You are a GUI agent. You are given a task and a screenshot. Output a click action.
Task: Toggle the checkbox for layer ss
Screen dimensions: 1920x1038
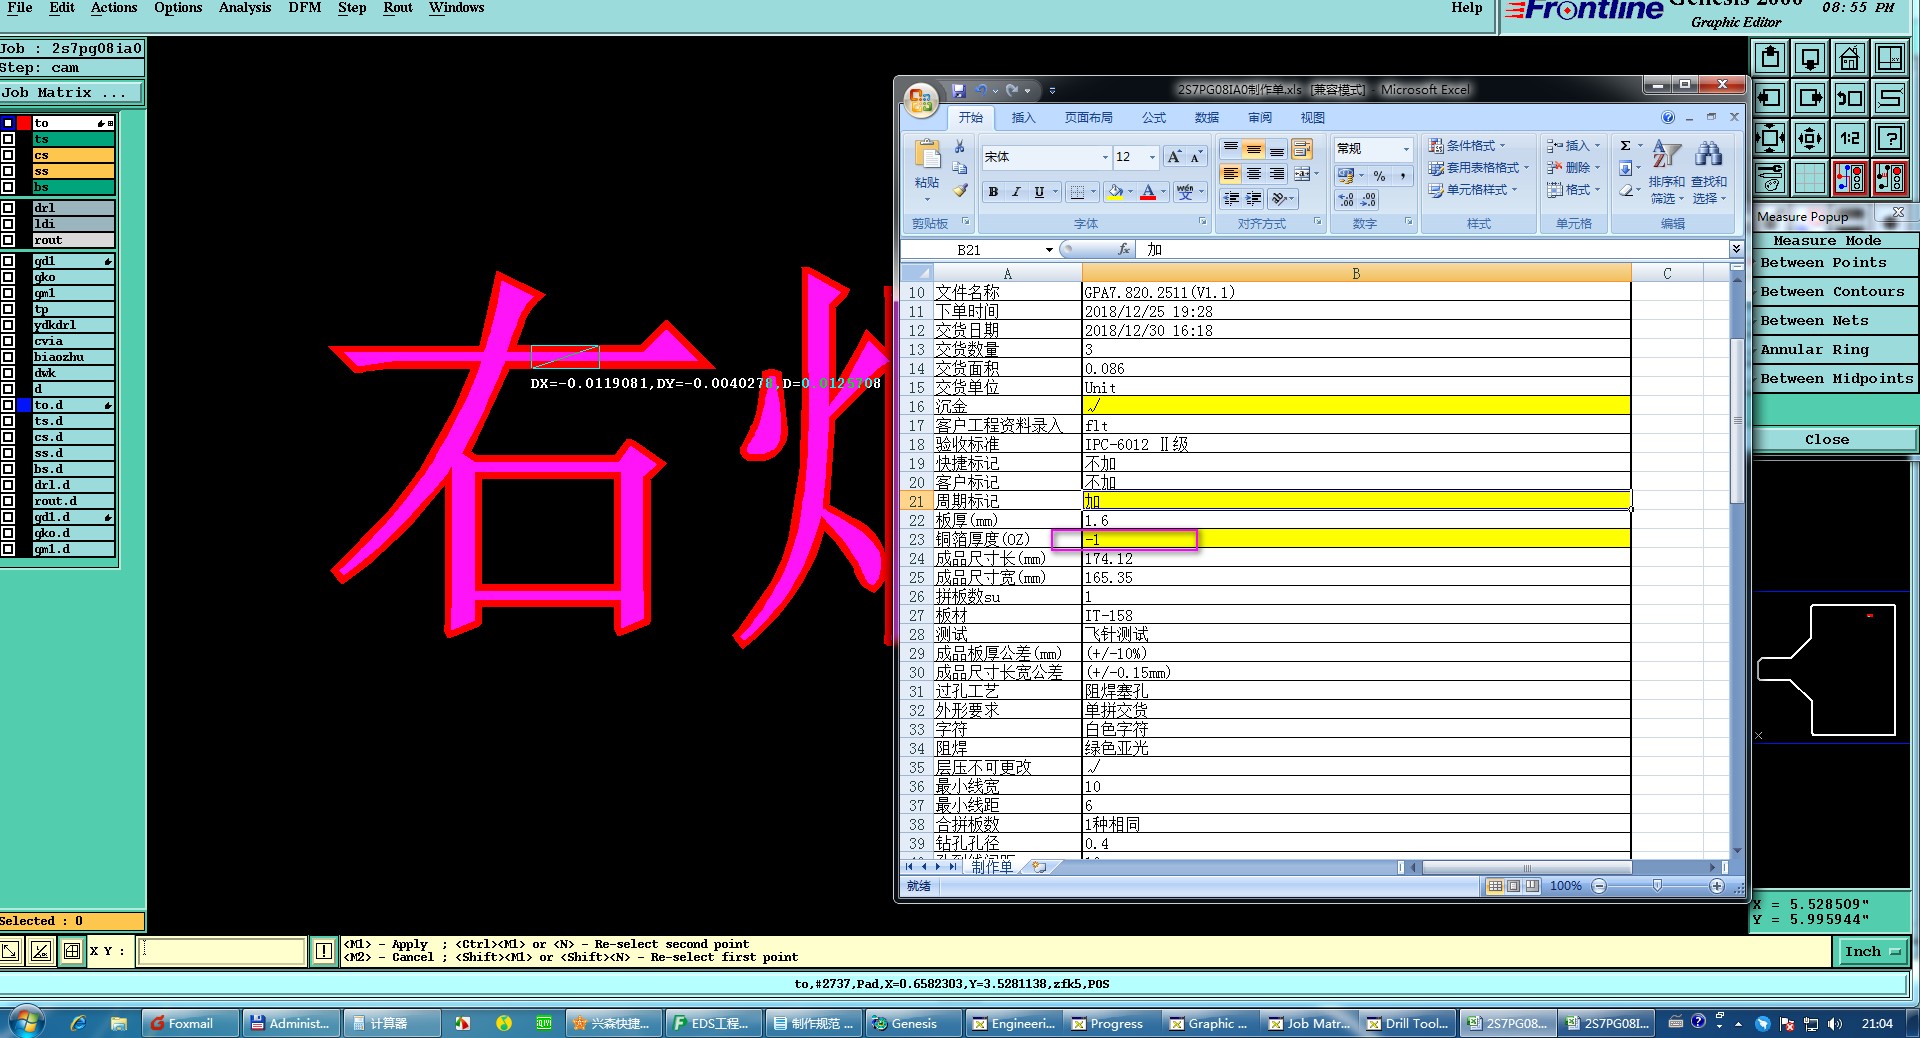8,171
